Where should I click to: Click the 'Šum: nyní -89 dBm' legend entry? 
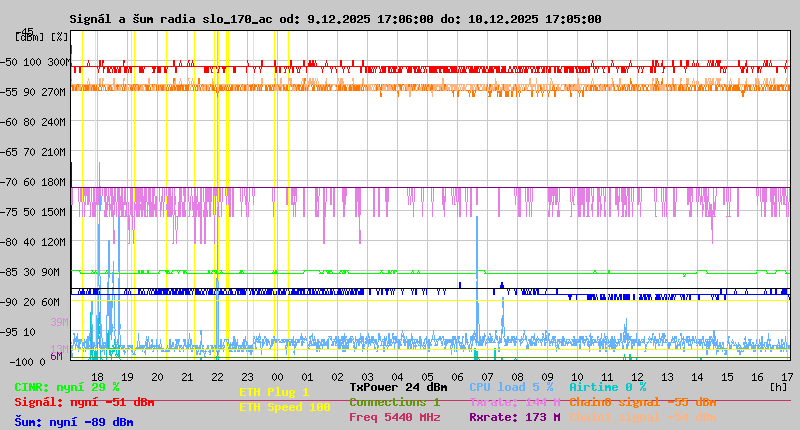click(74, 422)
